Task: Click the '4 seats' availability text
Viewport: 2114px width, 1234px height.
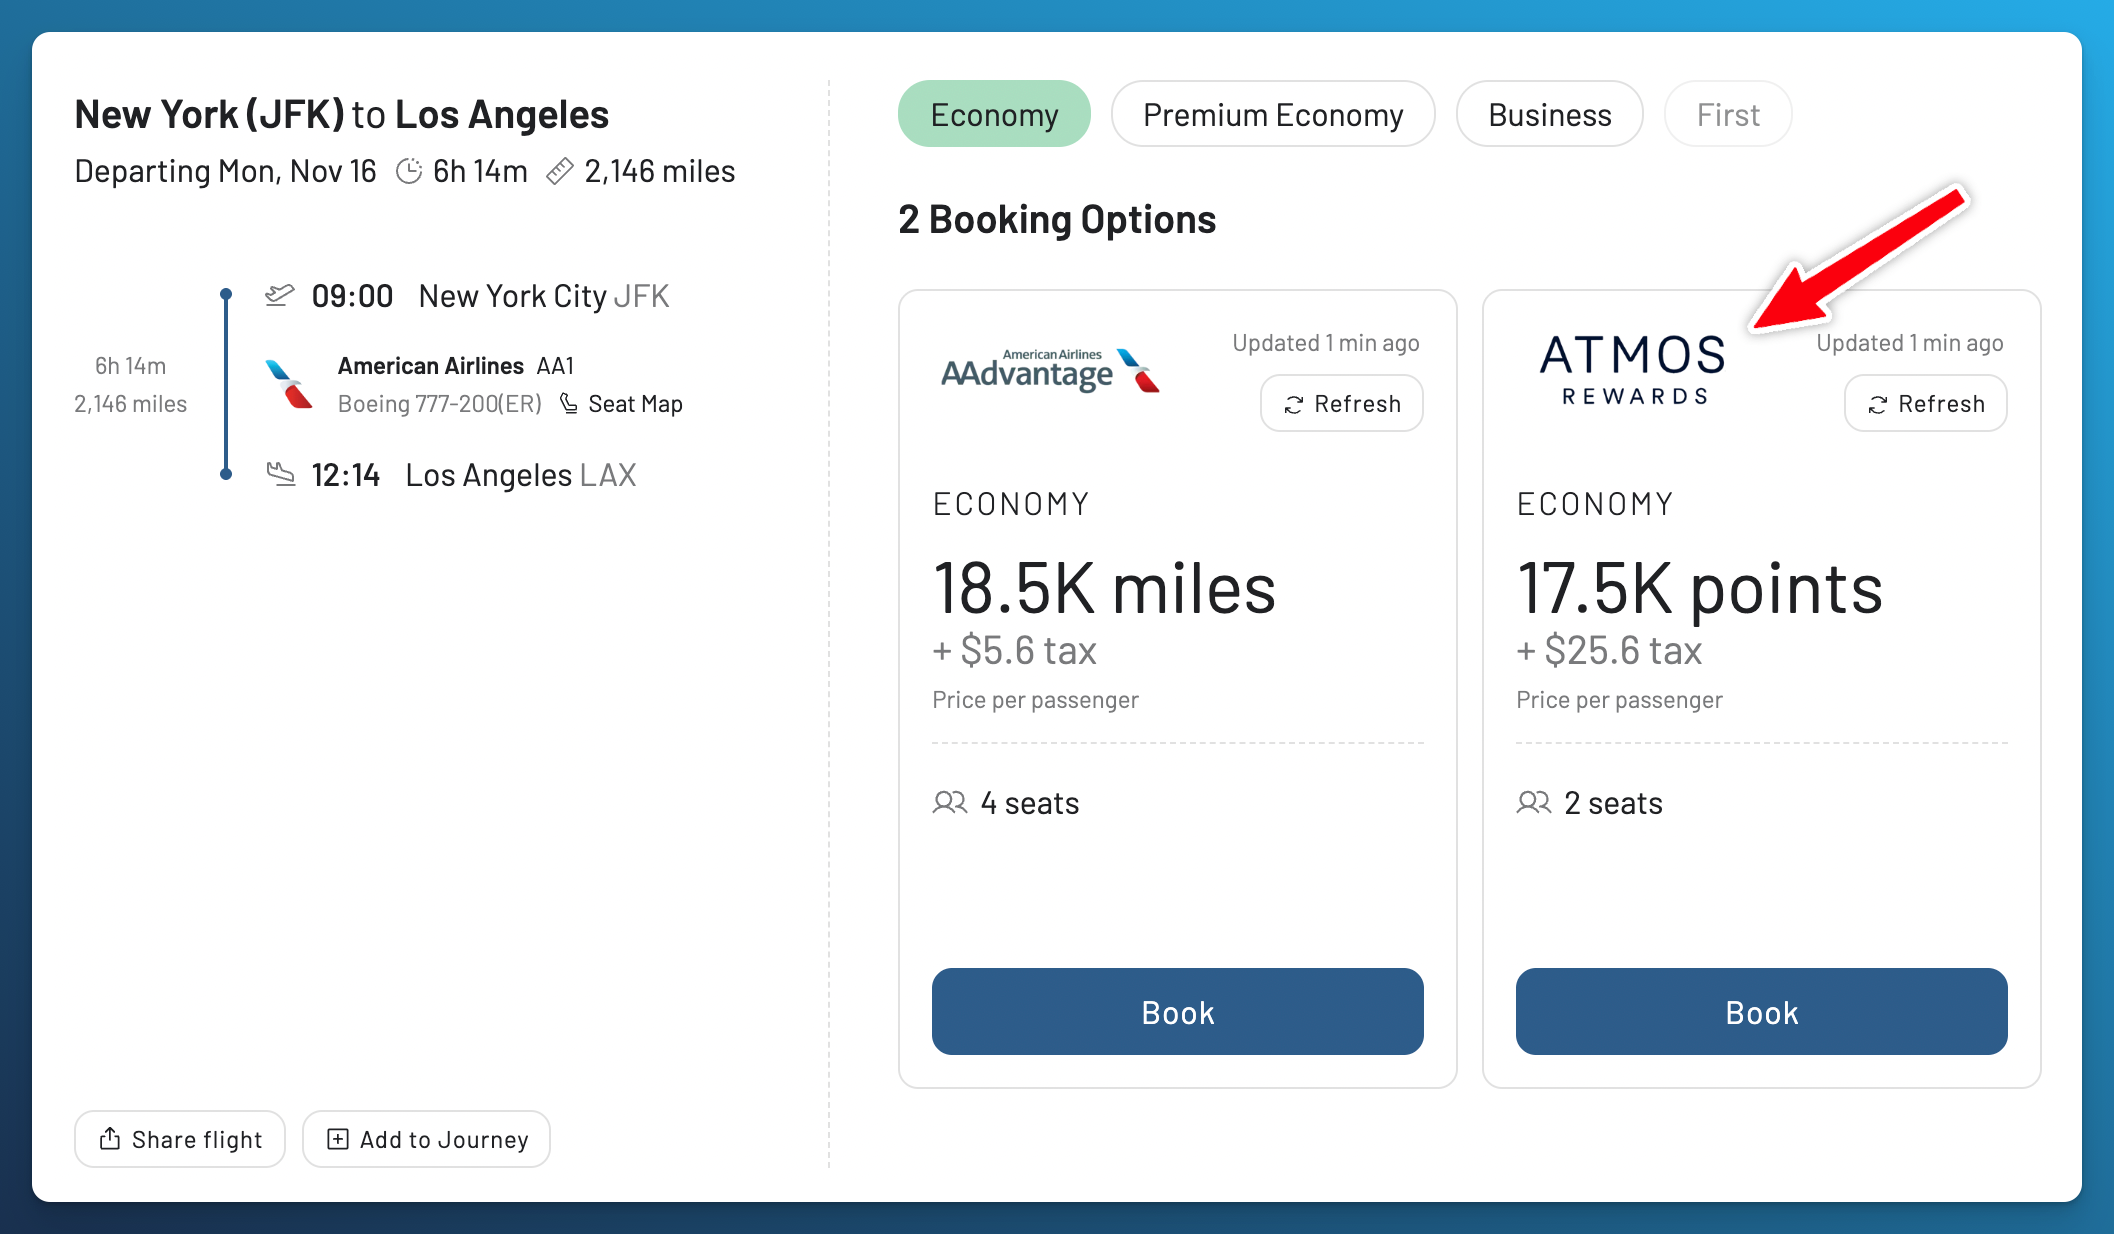Action: coord(1030,803)
